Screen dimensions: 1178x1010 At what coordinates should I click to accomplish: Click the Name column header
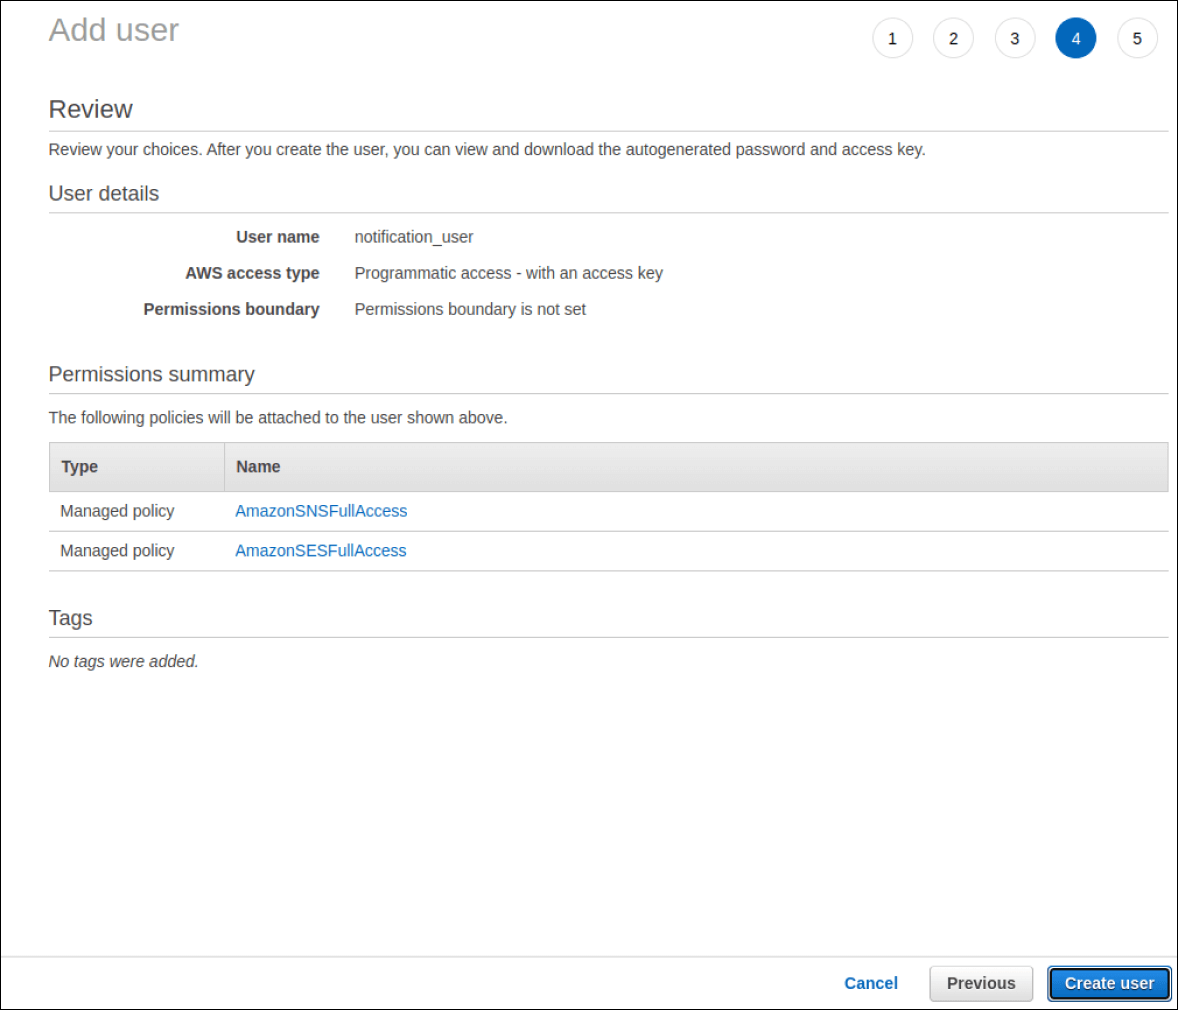696,467
